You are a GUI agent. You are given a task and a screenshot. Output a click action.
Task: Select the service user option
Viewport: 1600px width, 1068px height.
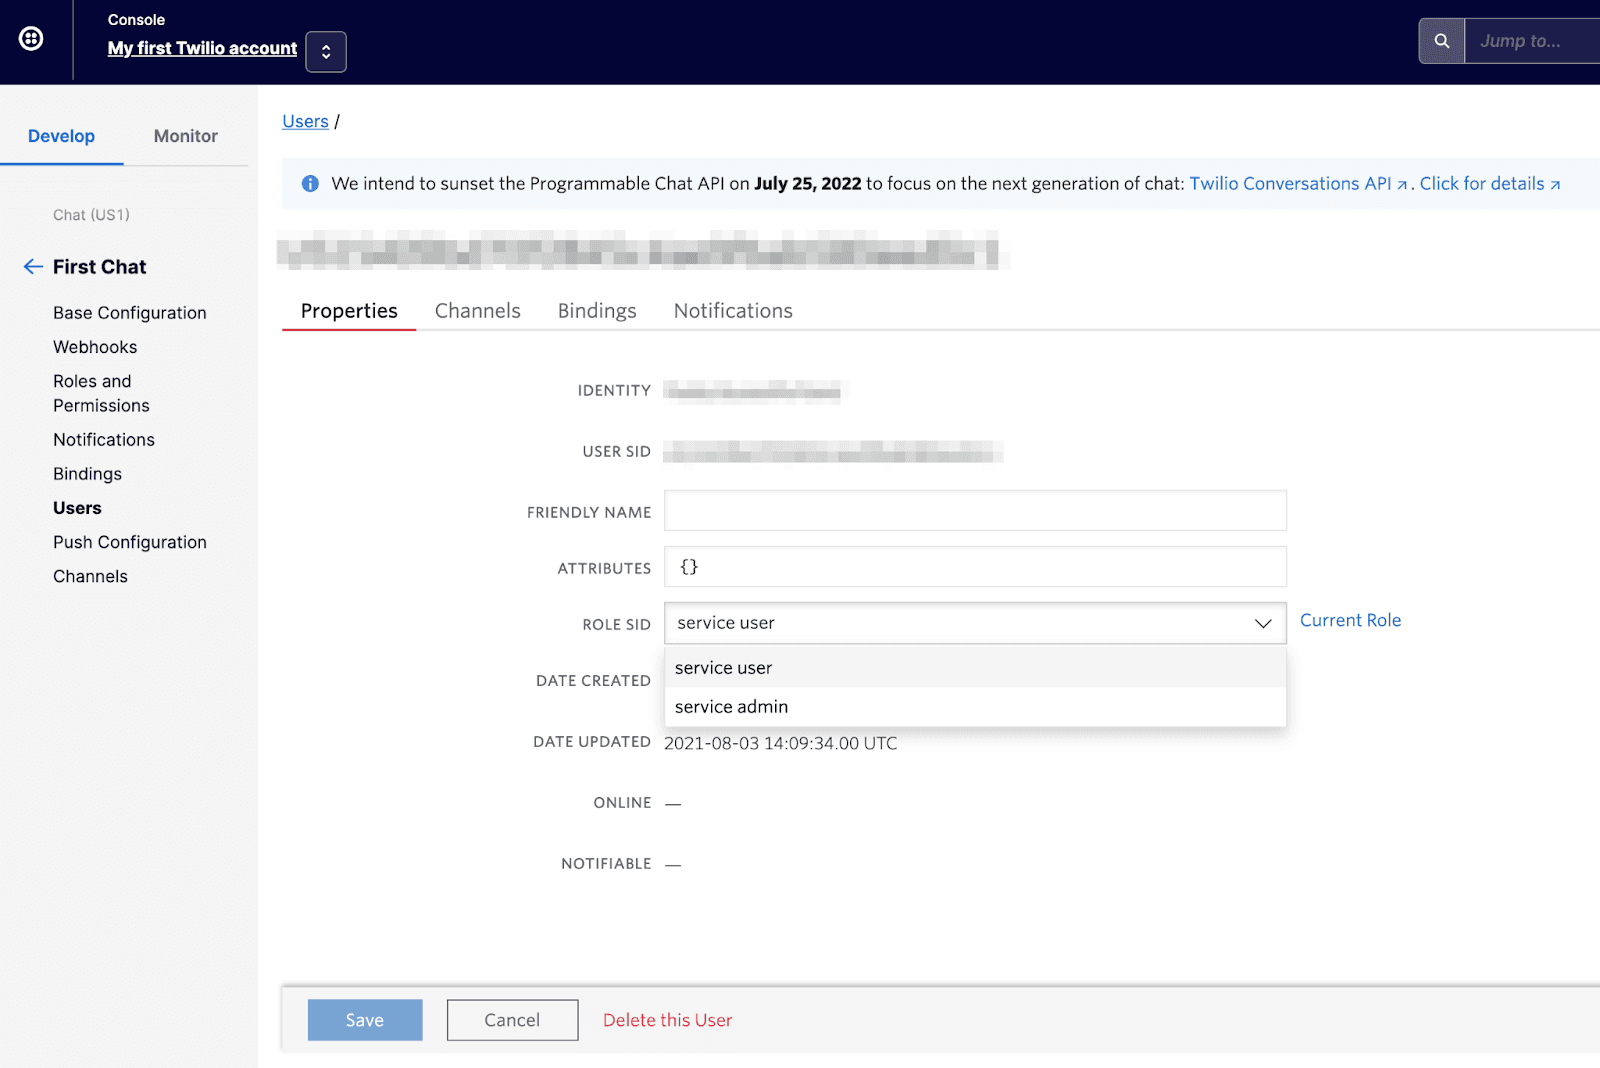[x=723, y=667]
